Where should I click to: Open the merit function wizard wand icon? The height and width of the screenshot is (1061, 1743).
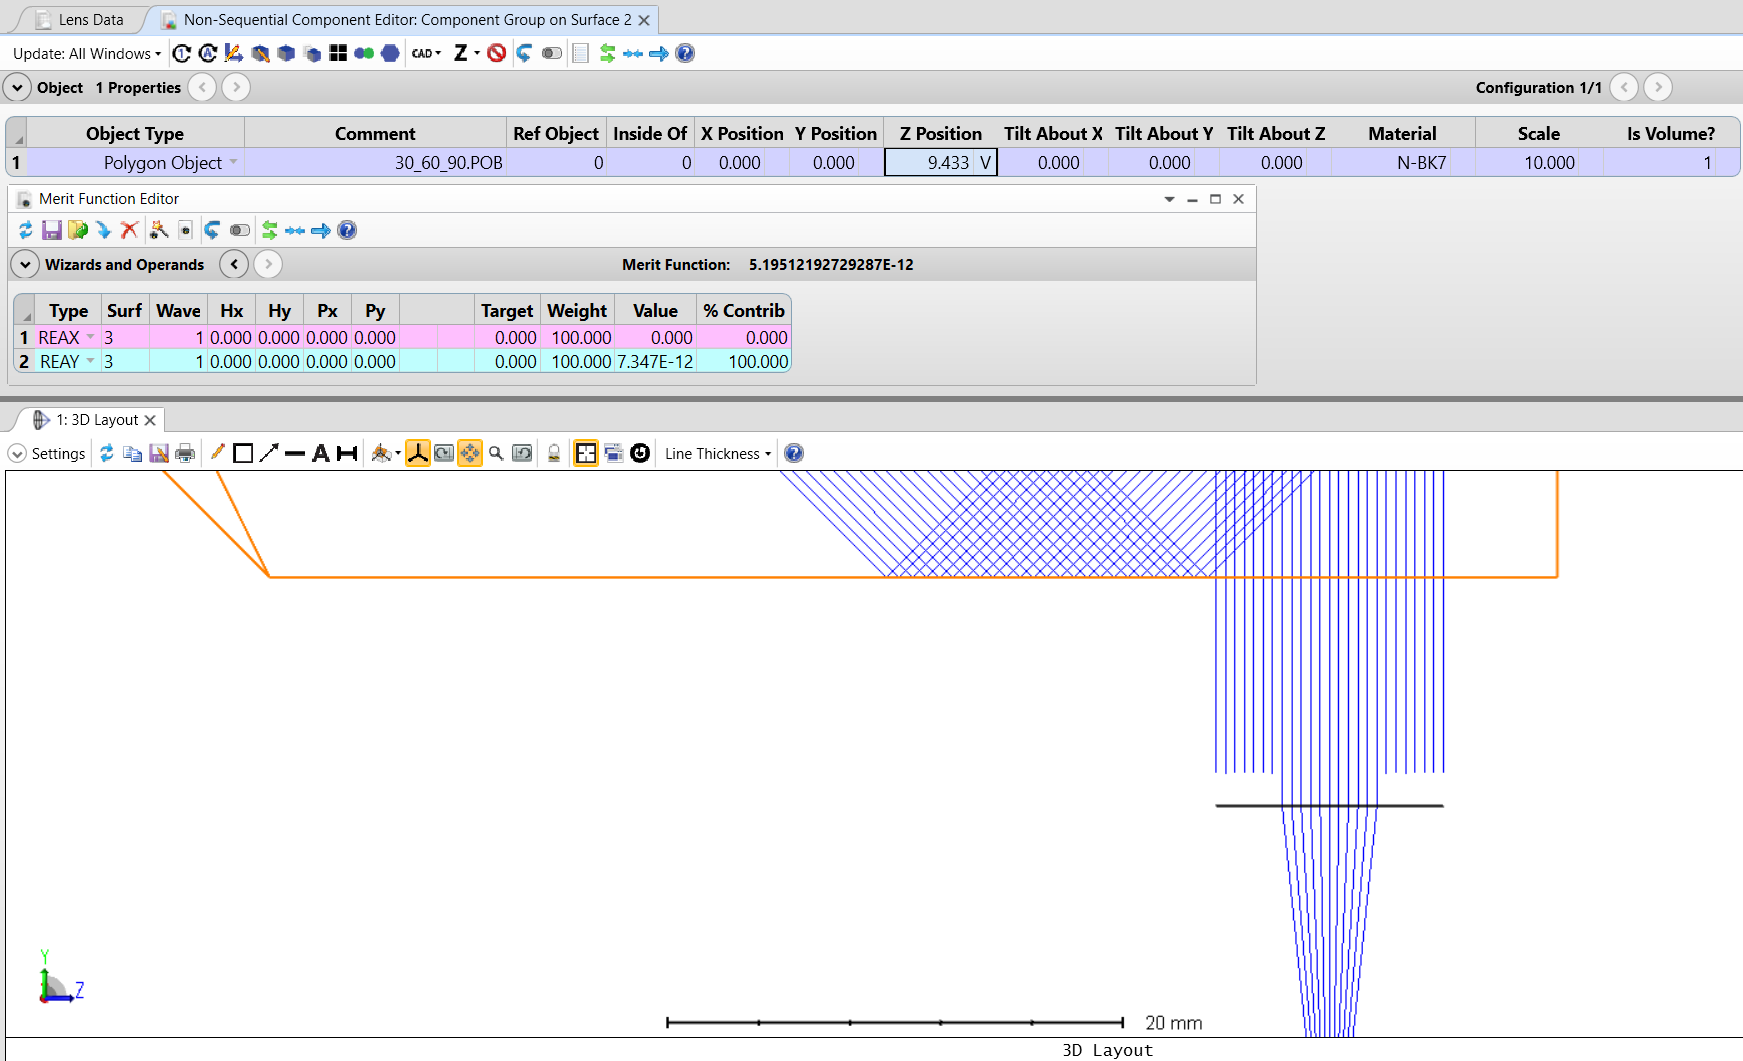point(159,230)
